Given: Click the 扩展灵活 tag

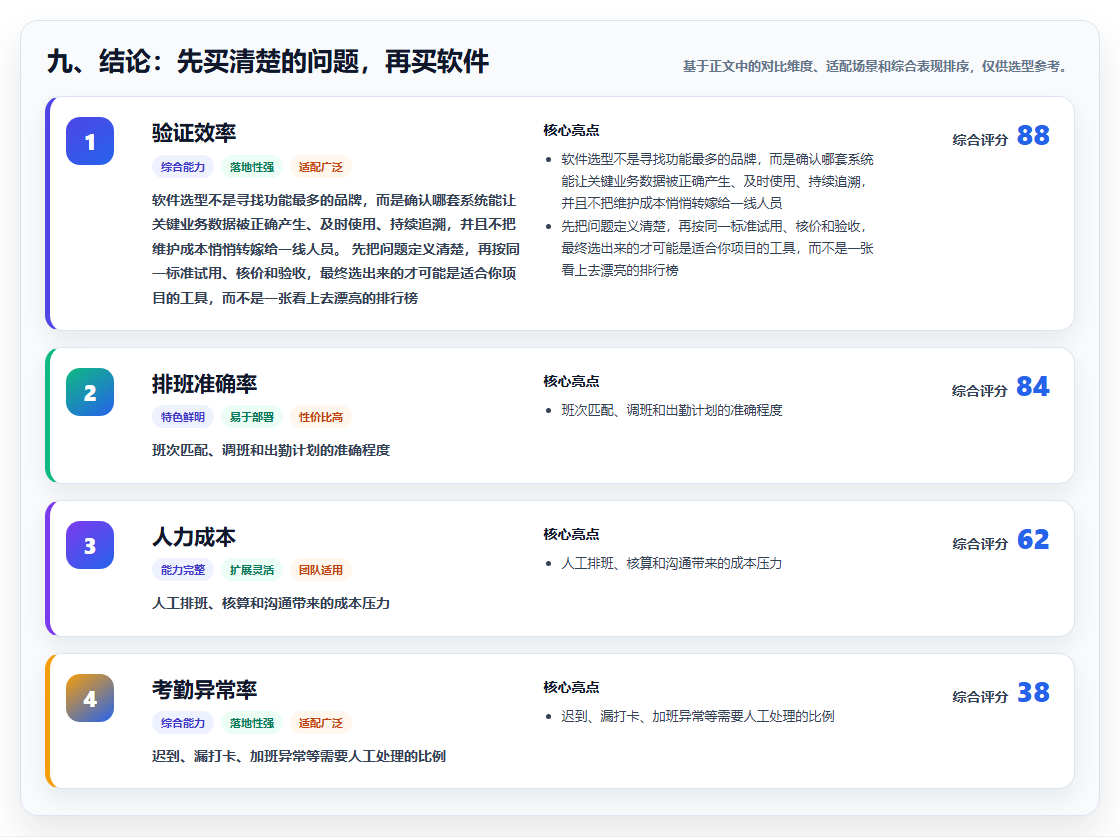Looking at the screenshot, I should tap(251, 570).
